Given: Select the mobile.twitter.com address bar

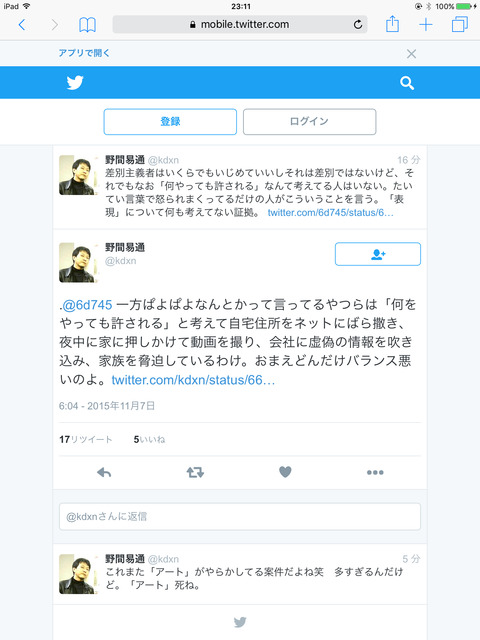Looking at the screenshot, I should (240, 24).
